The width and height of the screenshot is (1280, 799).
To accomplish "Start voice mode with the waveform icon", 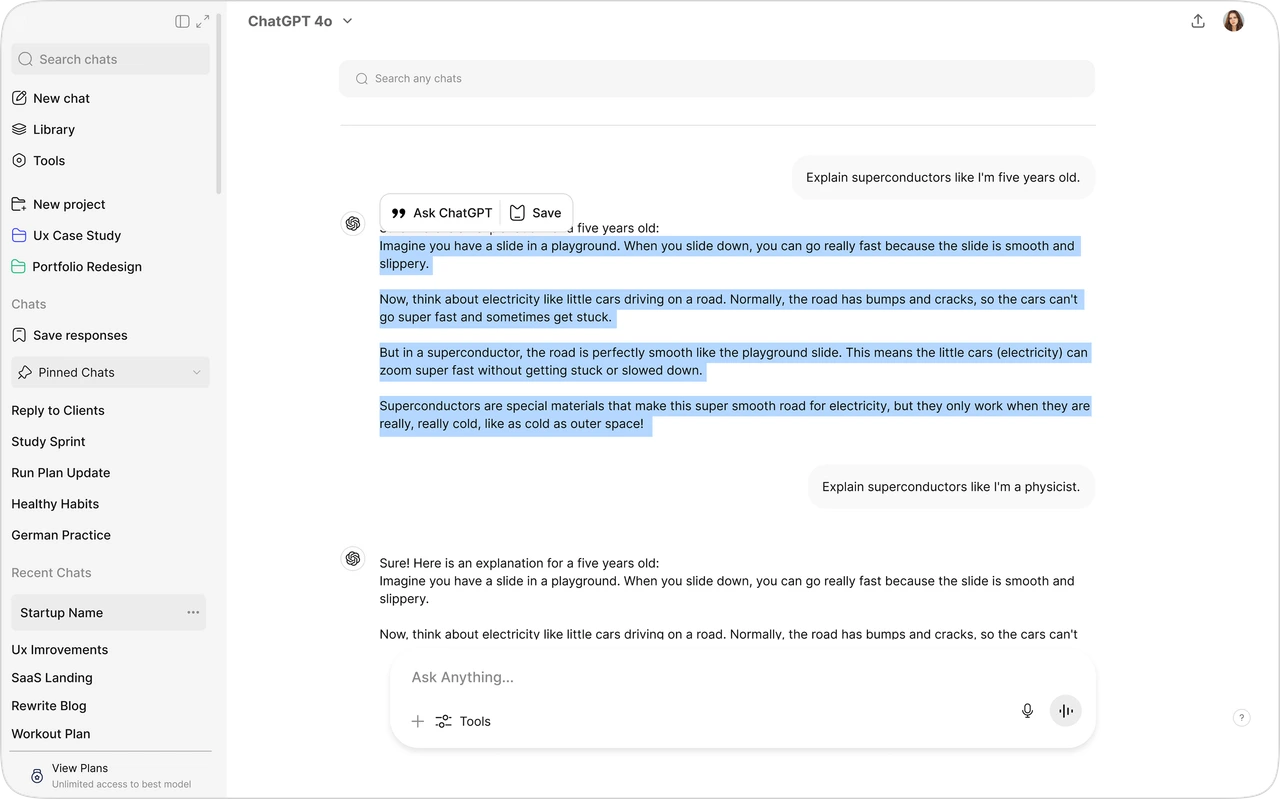I will pos(1065,710).
